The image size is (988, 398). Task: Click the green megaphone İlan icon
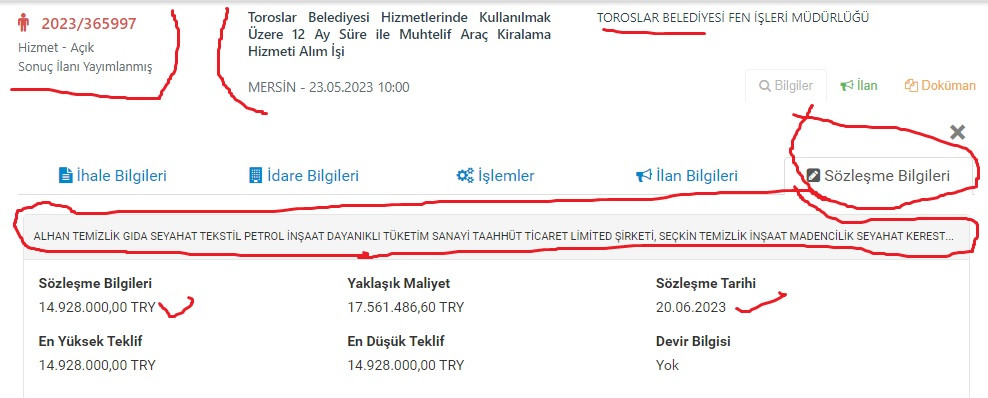847,86
